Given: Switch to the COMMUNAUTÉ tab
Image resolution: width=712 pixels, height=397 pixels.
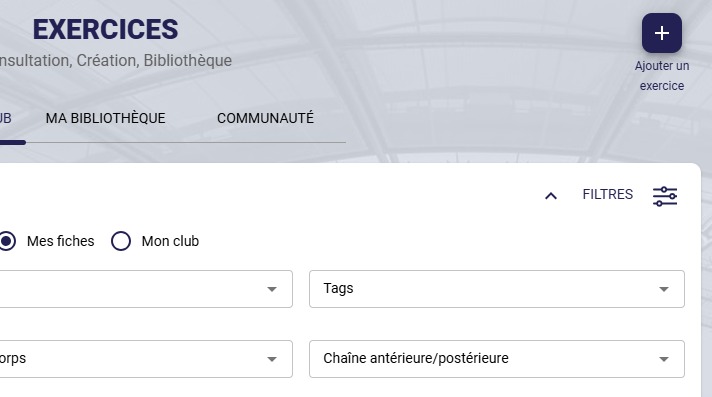Looking at the screenshot, I should point(265,118).
